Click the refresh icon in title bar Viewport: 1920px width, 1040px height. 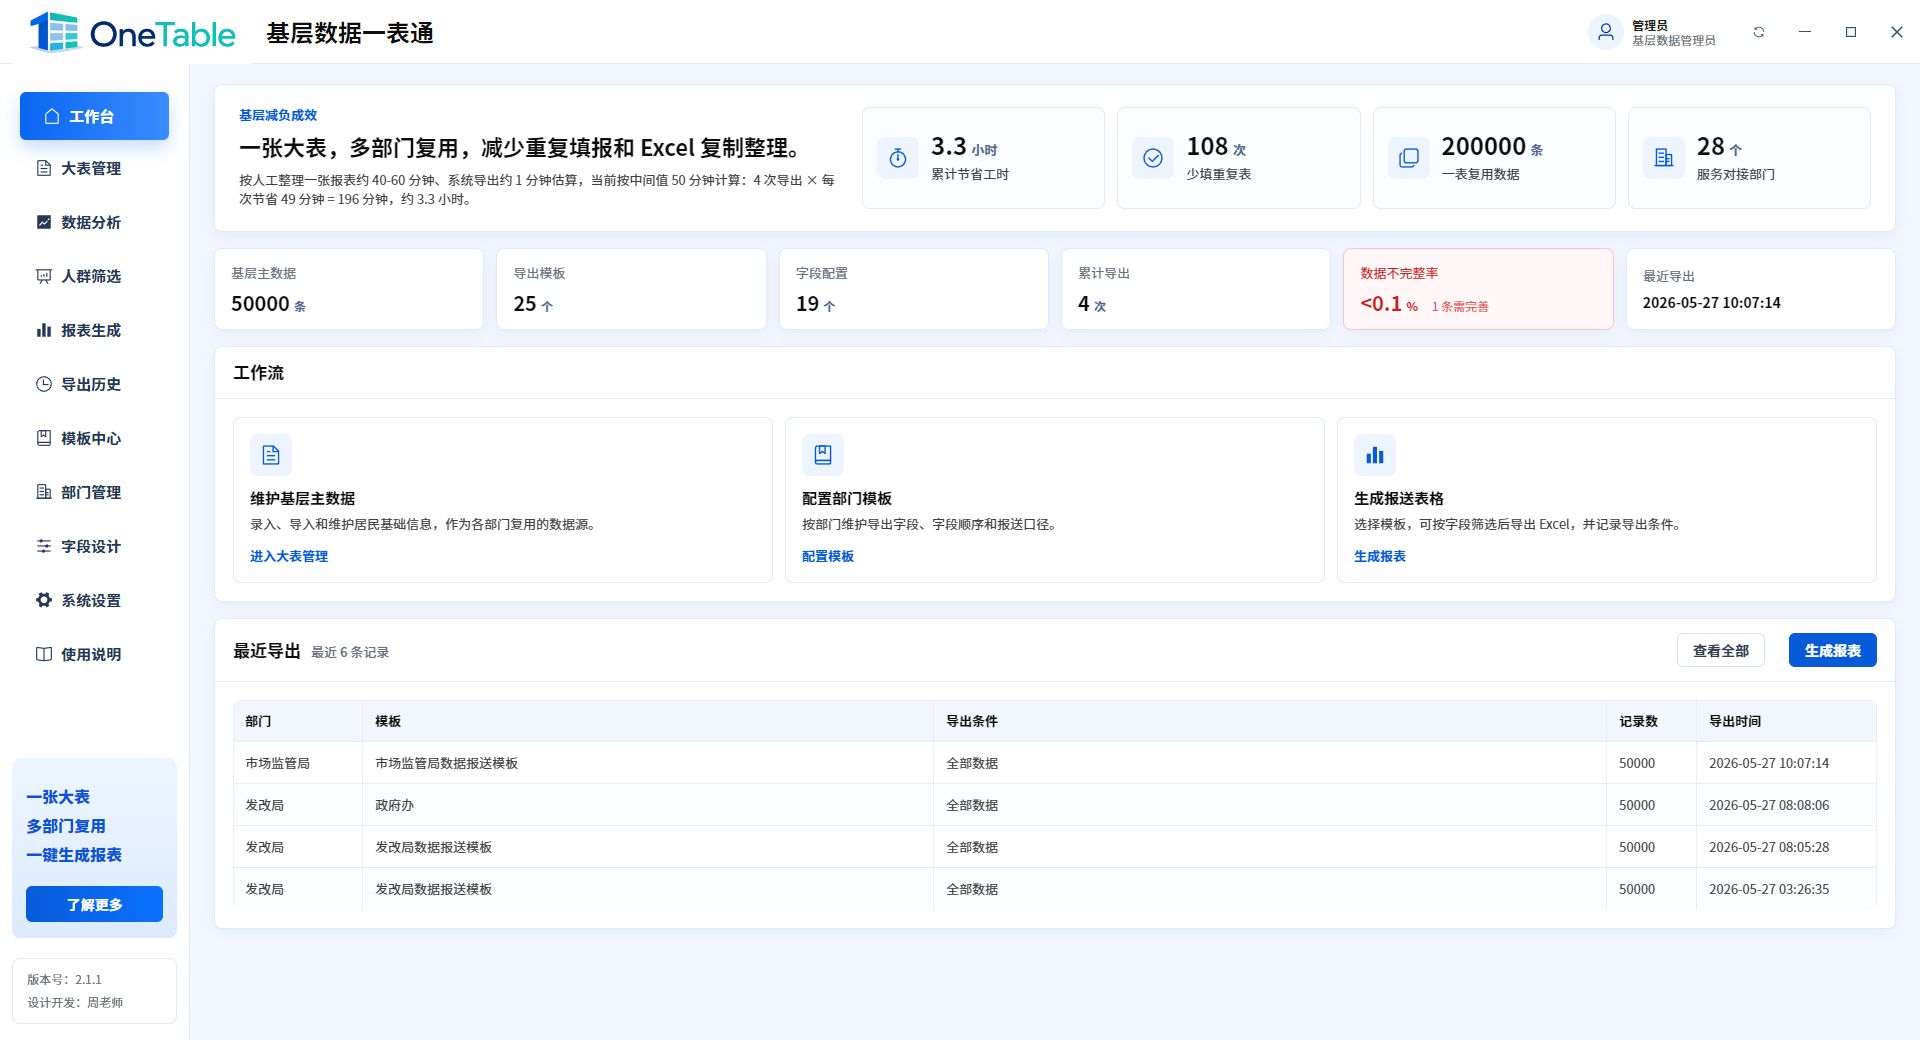[1759, 32]
